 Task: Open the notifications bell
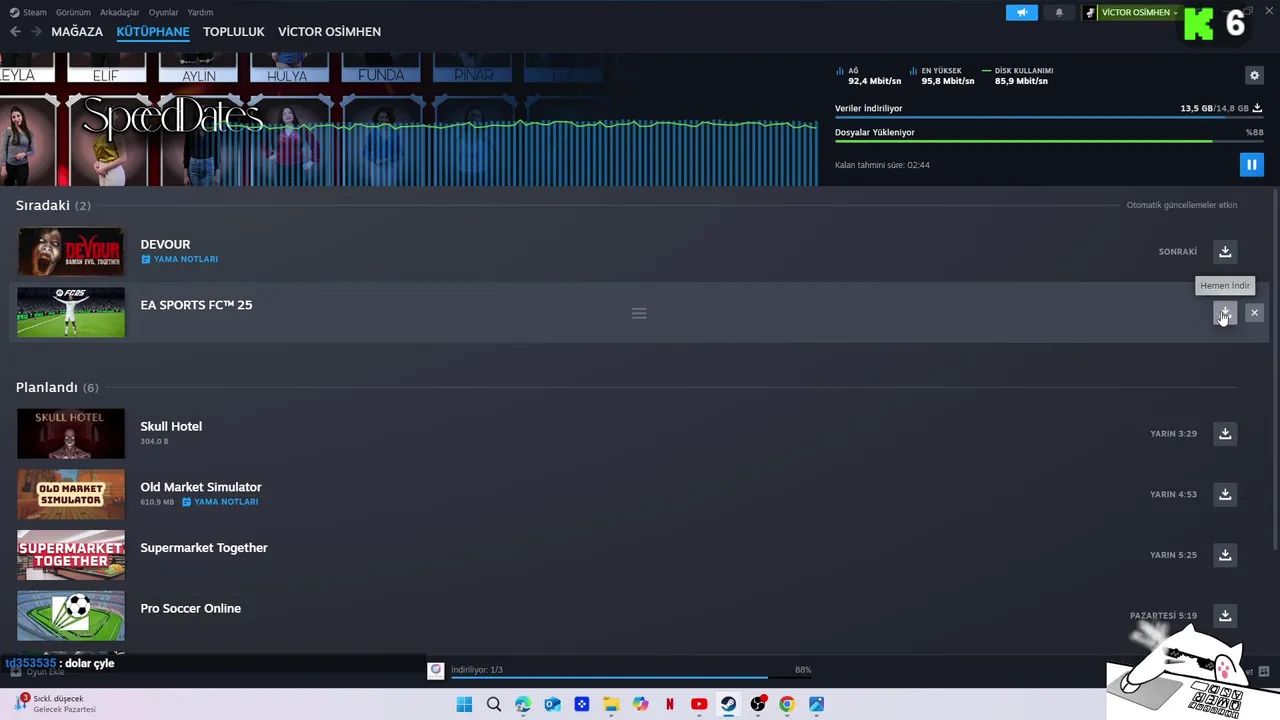1059,13
